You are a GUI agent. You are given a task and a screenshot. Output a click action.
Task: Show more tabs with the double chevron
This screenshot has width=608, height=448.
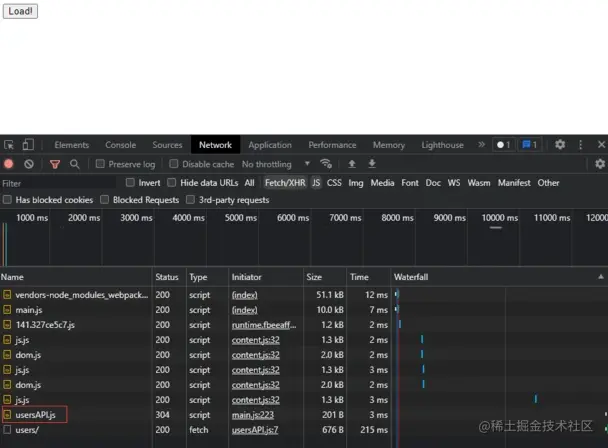point(481,145)
